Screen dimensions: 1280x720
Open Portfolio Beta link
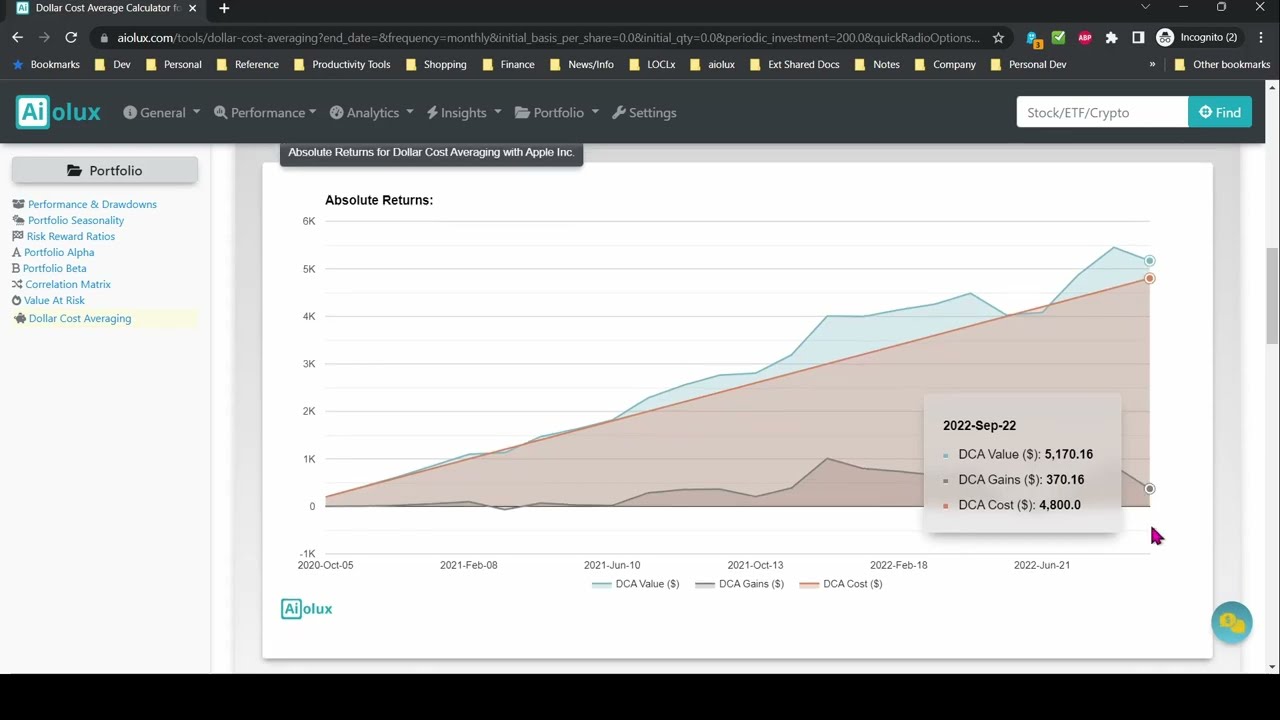point(54,268)
